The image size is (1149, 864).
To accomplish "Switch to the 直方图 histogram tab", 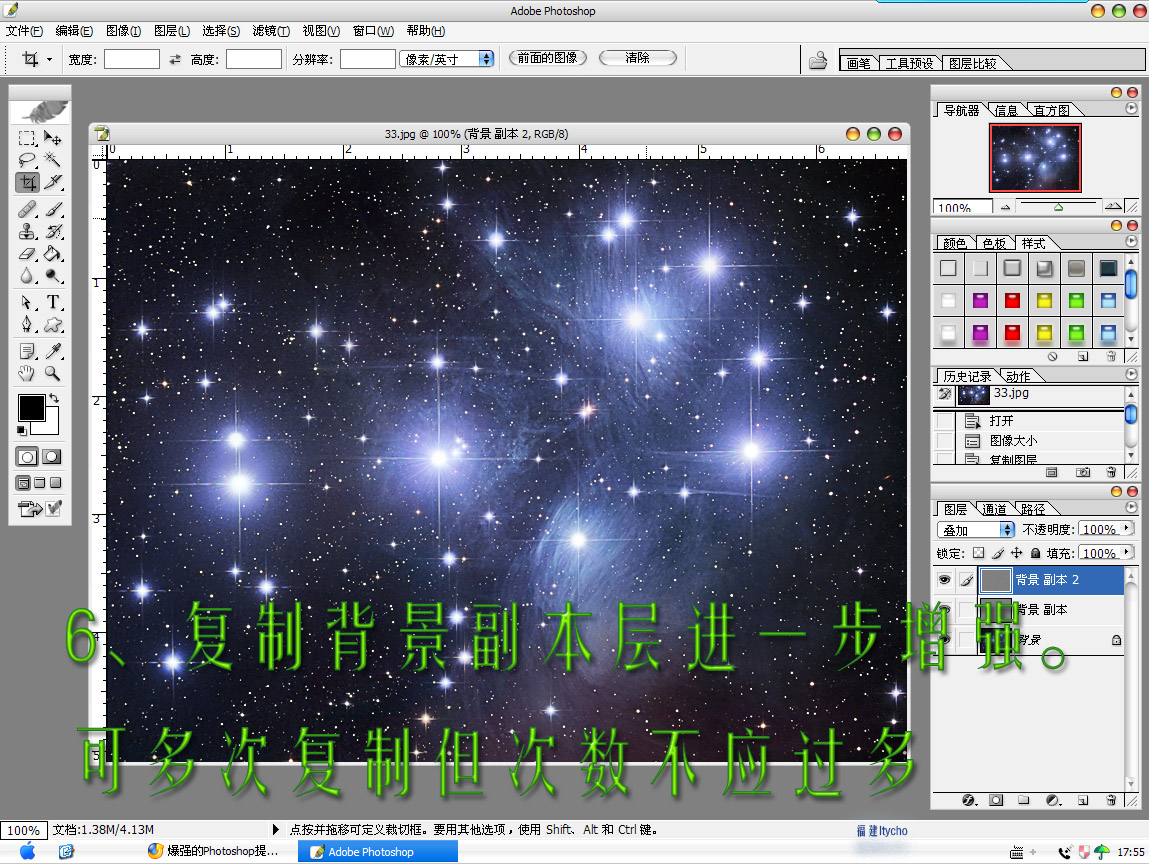I will [x=1052, y=110].
